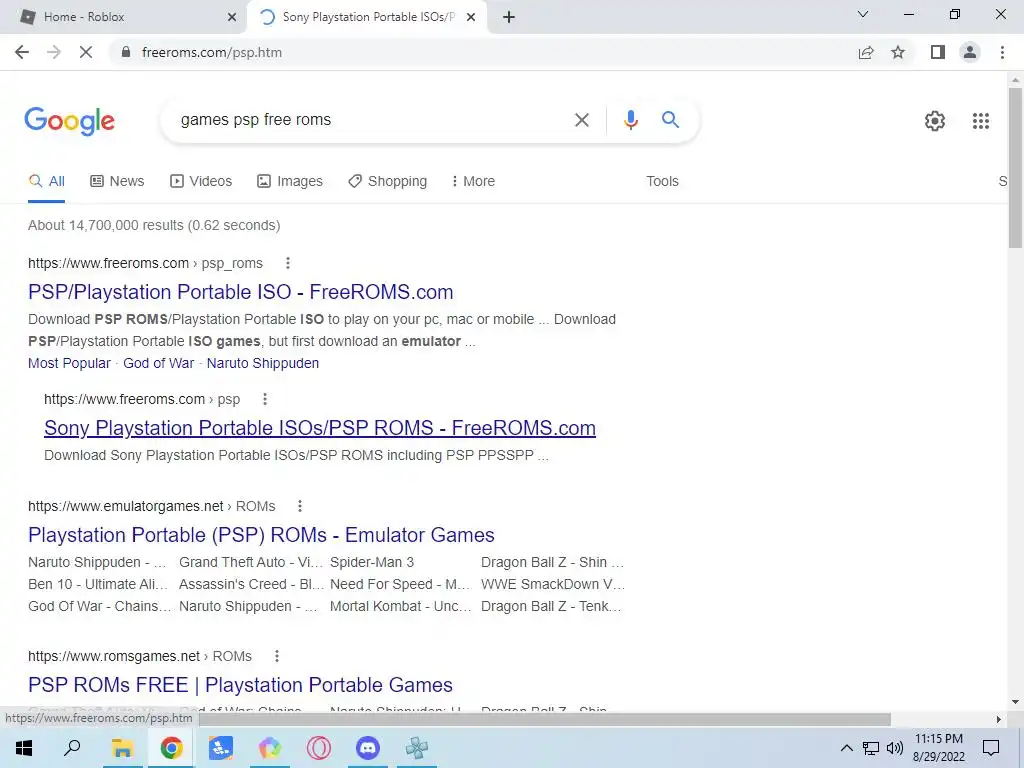Open options for emulatorgames.net result
Viewport: 1024px width, 768px height.
[x=300, y=506]
